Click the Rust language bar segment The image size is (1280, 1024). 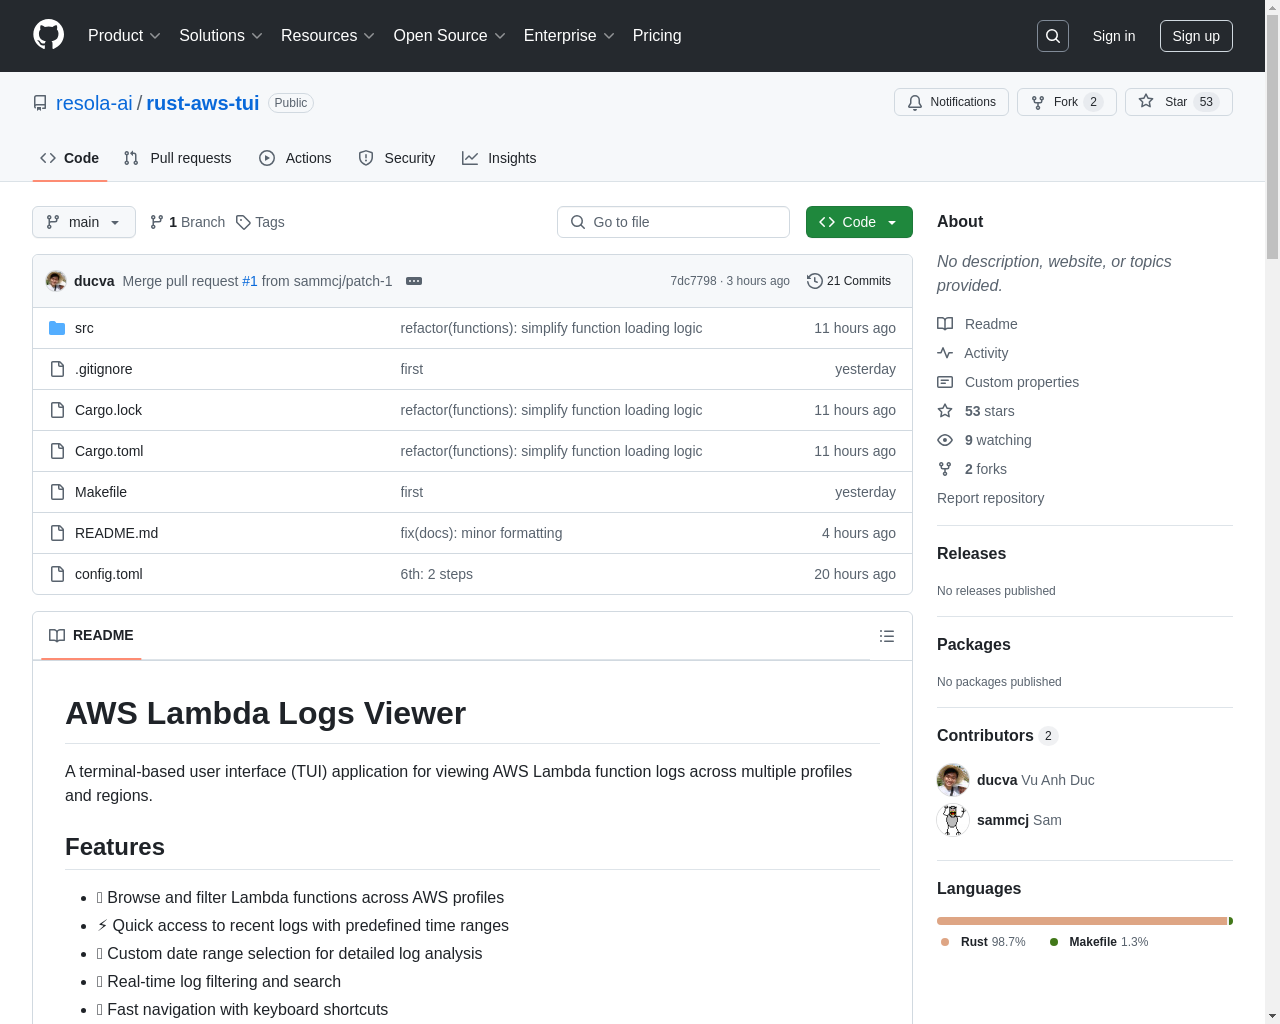(1081, 921)
